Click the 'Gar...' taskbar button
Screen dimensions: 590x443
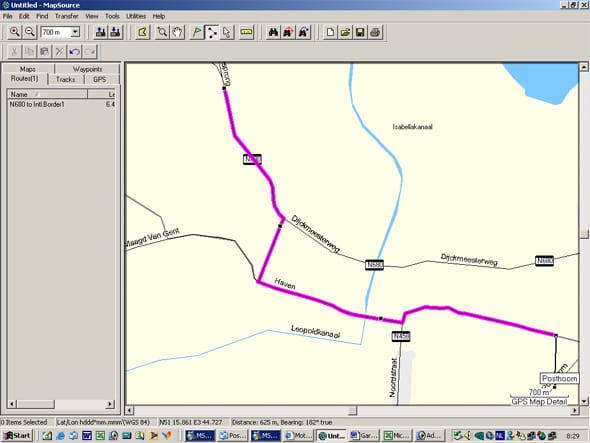point(363,436)
